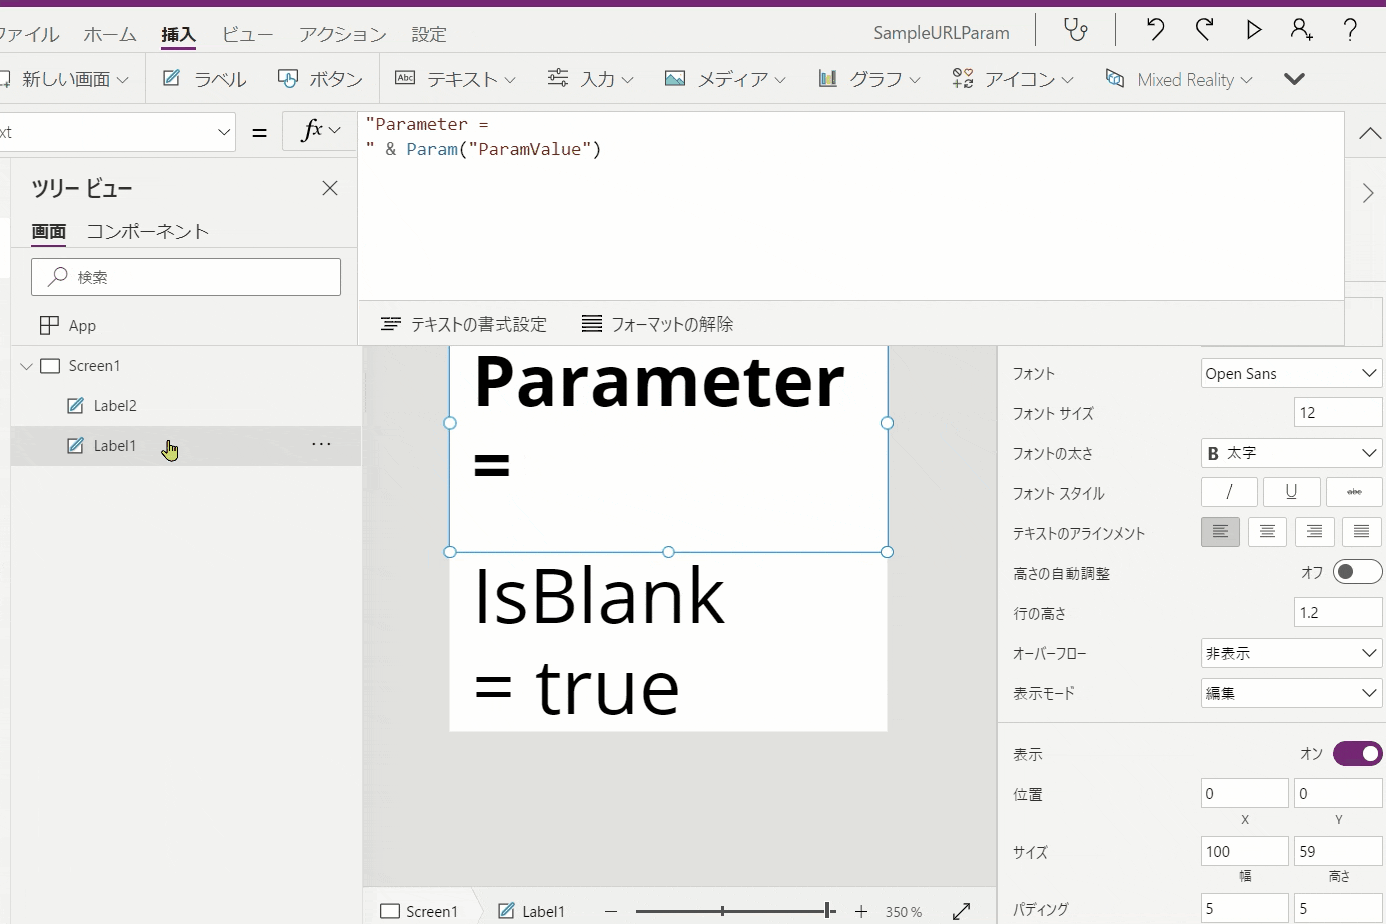Open the App checker stethoscope icon
Image resolution: width=1386 pixels, height=924 pixels.
(1076, 30)
